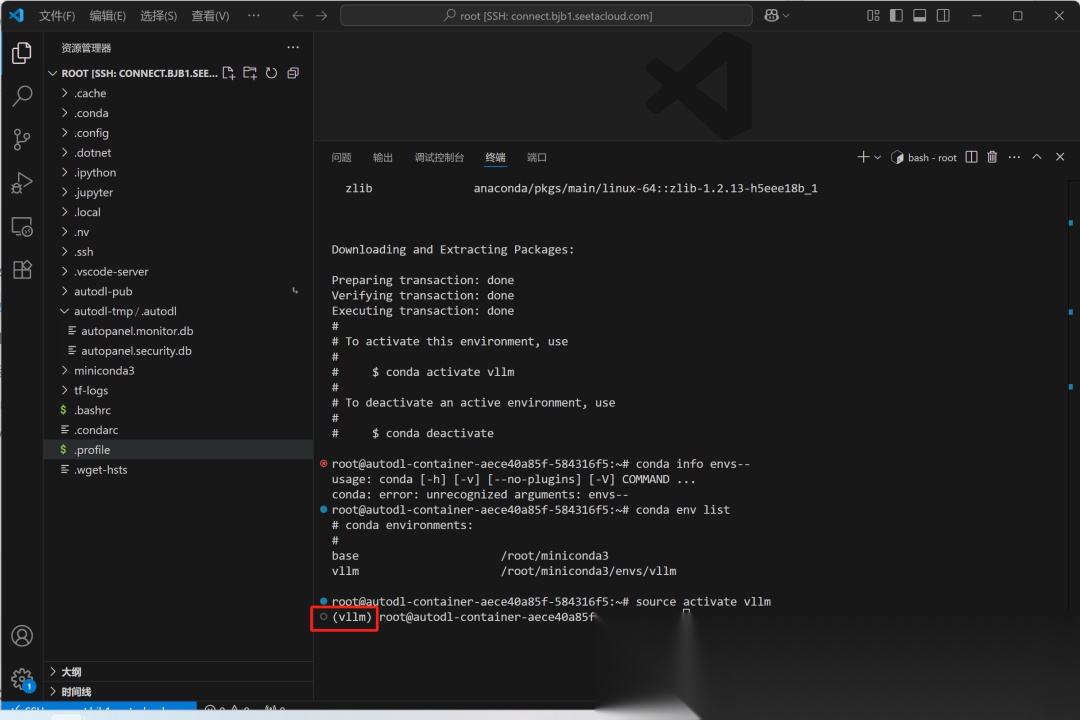Go forward in navigation history

(322, 15)
